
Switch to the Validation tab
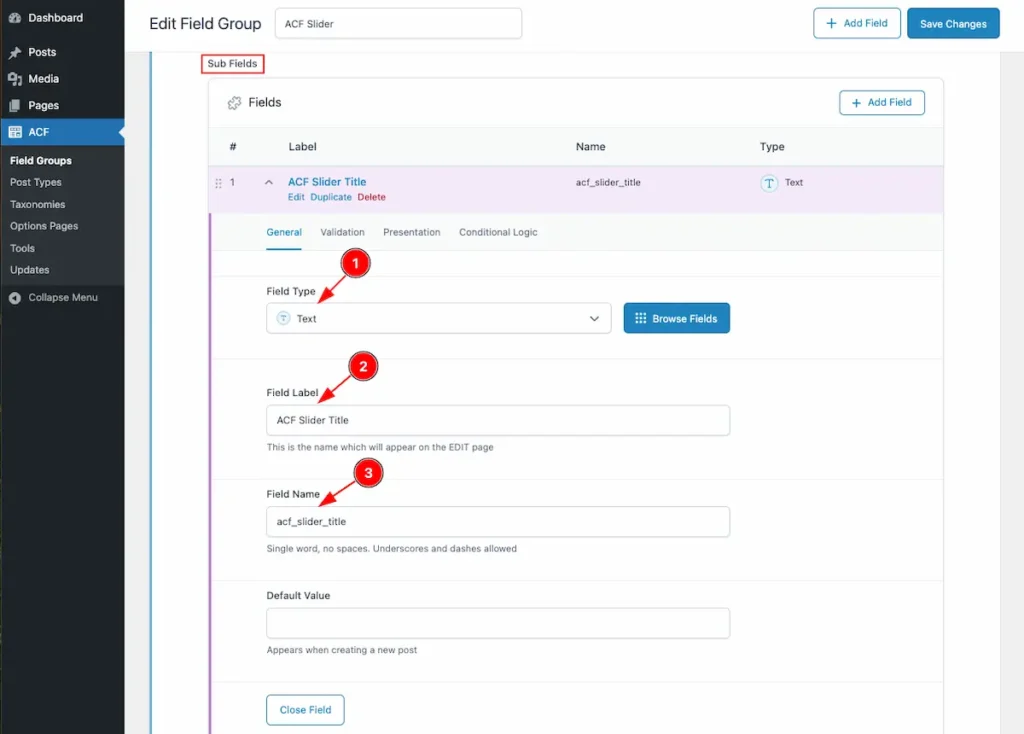(x=342, y=232)
